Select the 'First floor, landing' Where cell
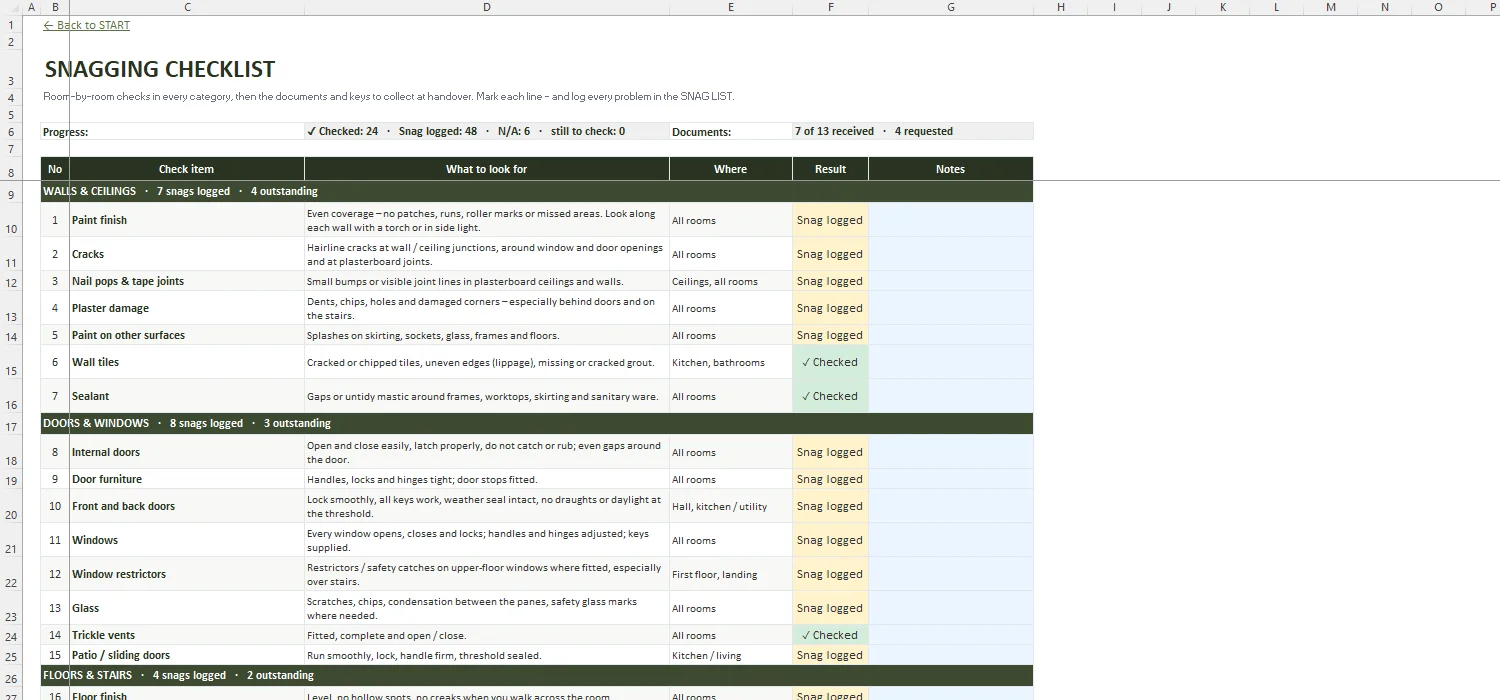Screen dimensions: 1500x700 click(731, 574)
